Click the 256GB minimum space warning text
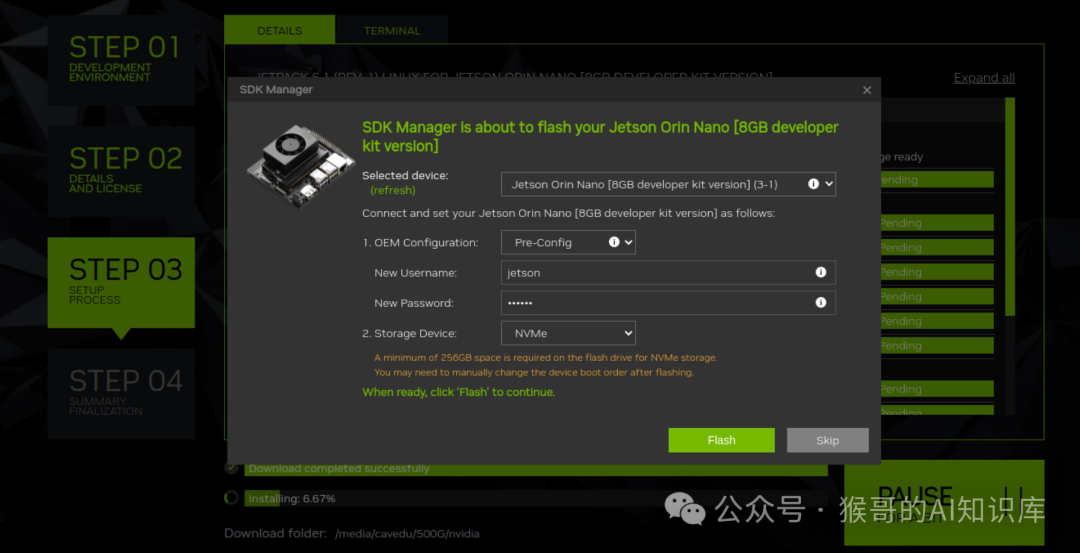 tap(546, 358)
